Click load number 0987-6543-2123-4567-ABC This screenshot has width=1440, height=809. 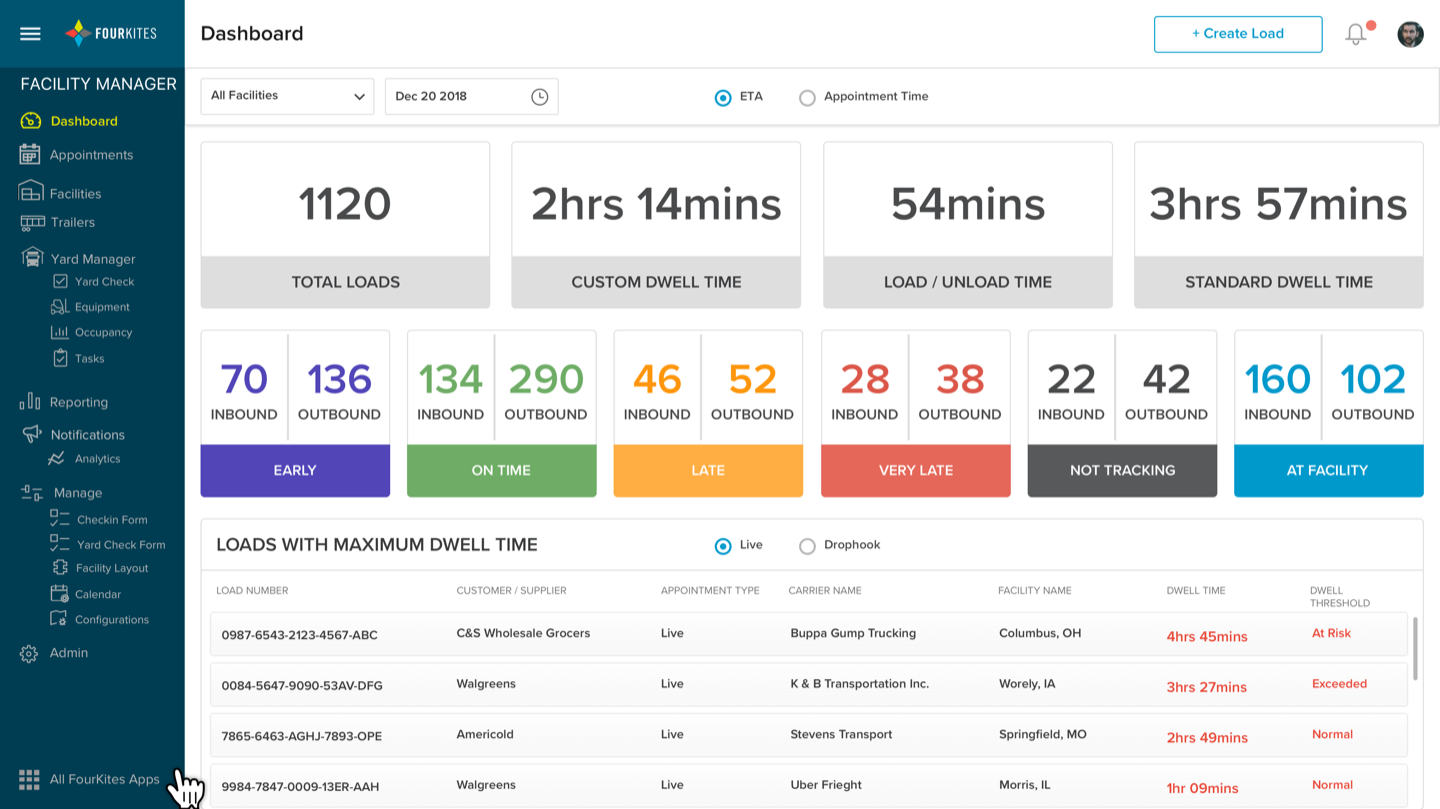click(x=300, y=635)
